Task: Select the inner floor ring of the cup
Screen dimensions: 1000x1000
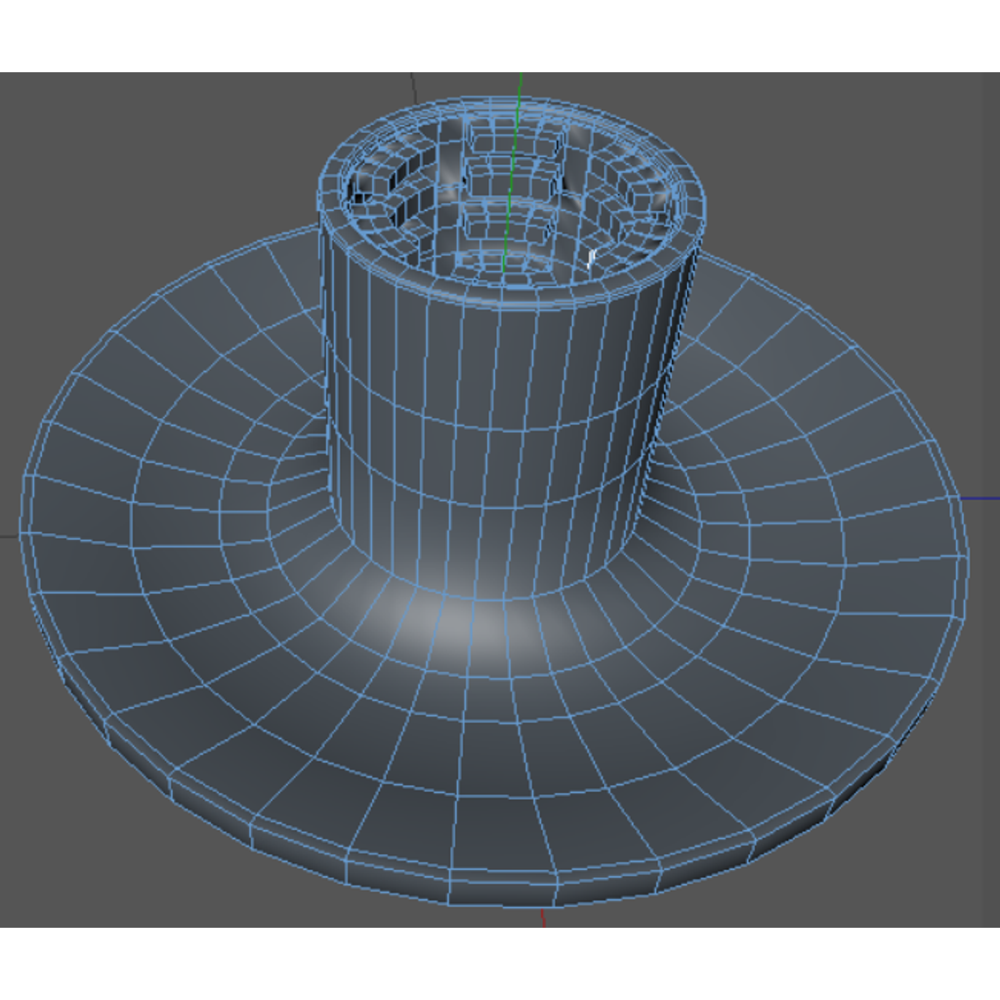Action: pos(504,265)
